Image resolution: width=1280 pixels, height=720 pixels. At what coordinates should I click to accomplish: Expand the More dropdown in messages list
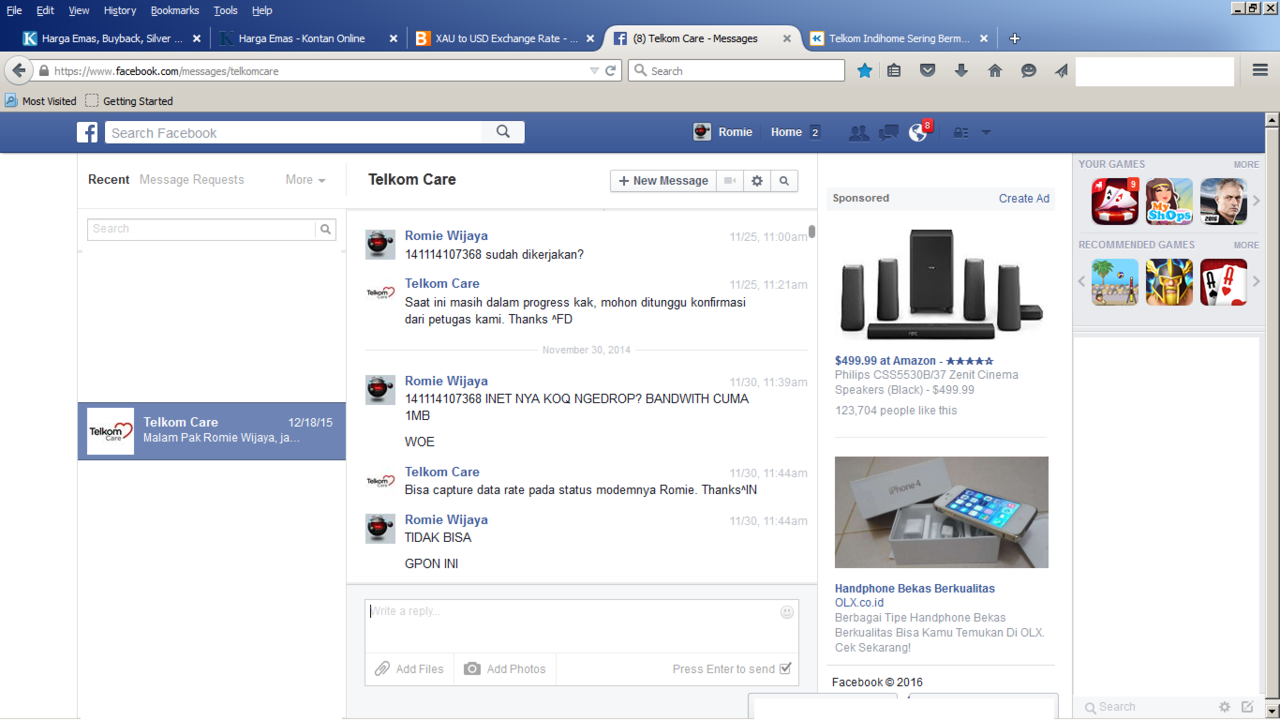(x=305, y=180)
